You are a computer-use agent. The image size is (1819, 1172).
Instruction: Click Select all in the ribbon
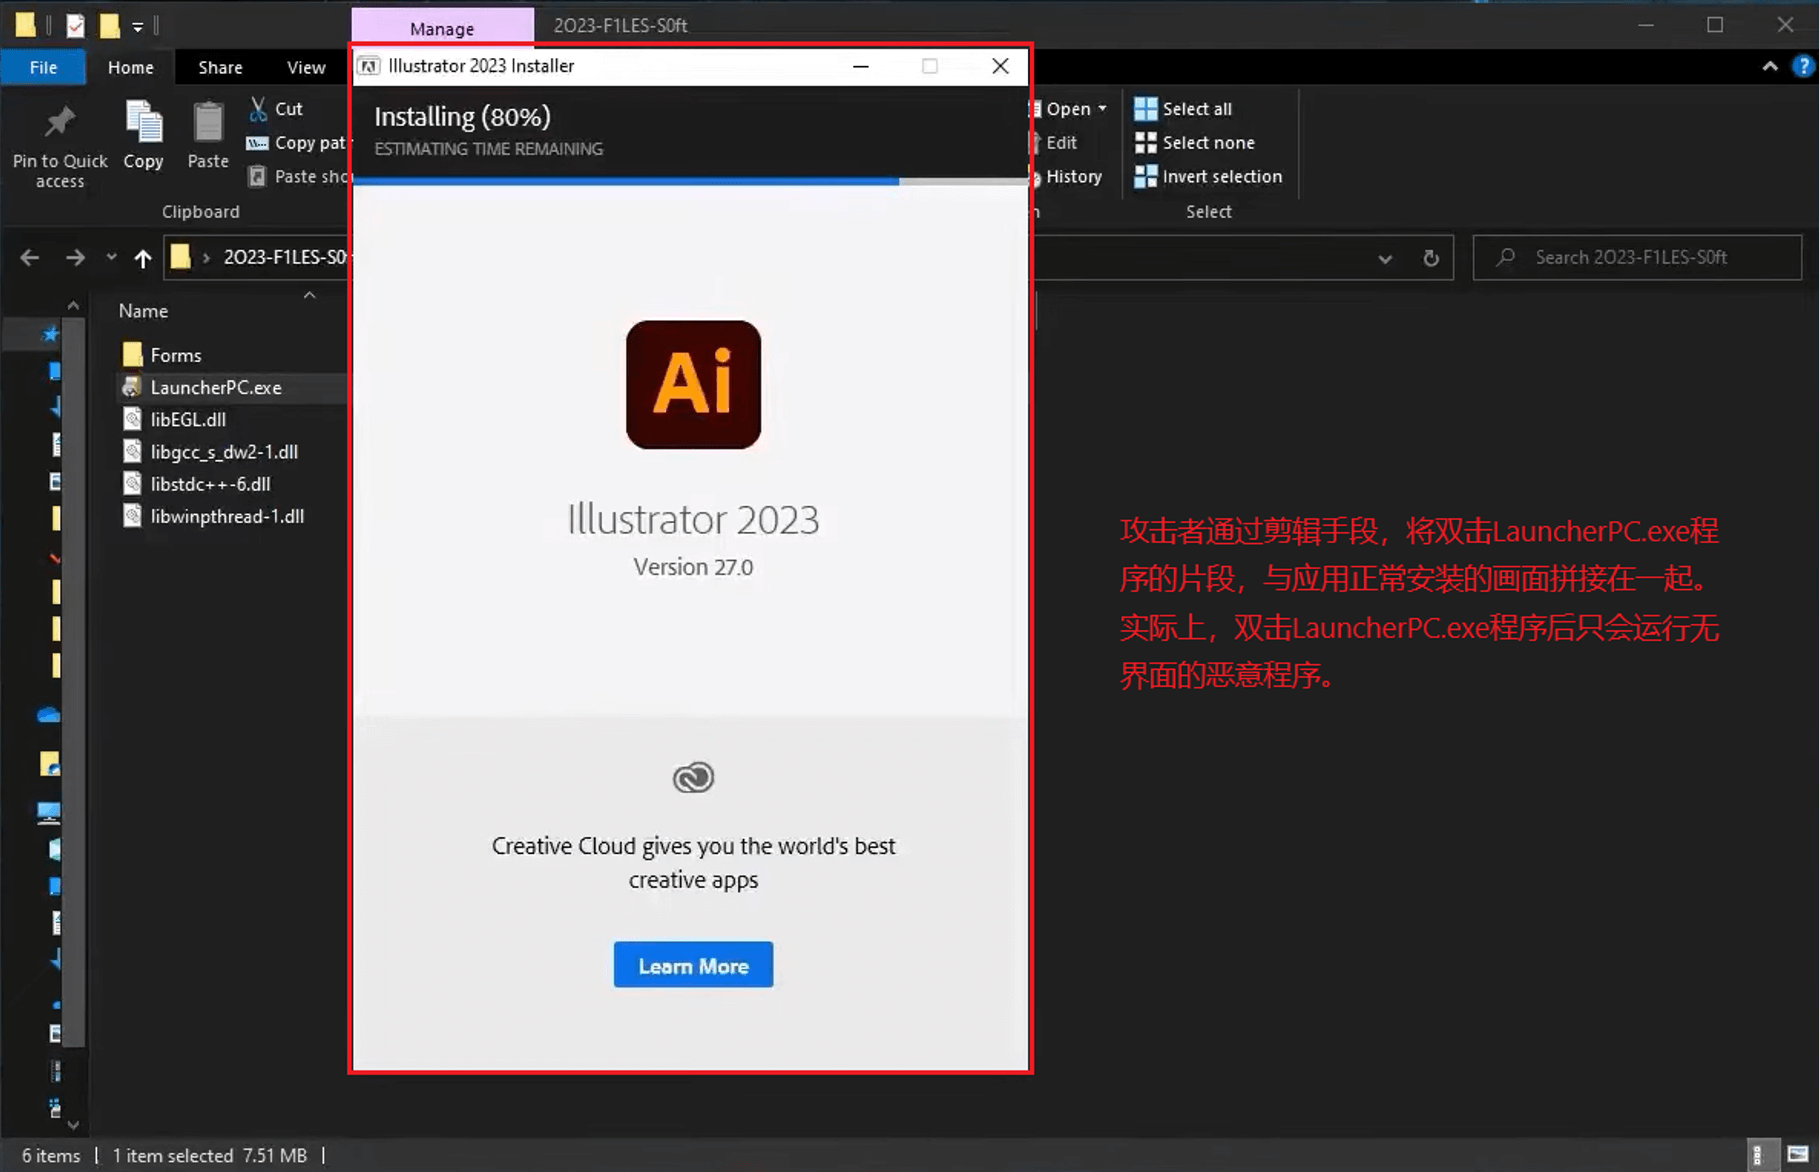1183,109
